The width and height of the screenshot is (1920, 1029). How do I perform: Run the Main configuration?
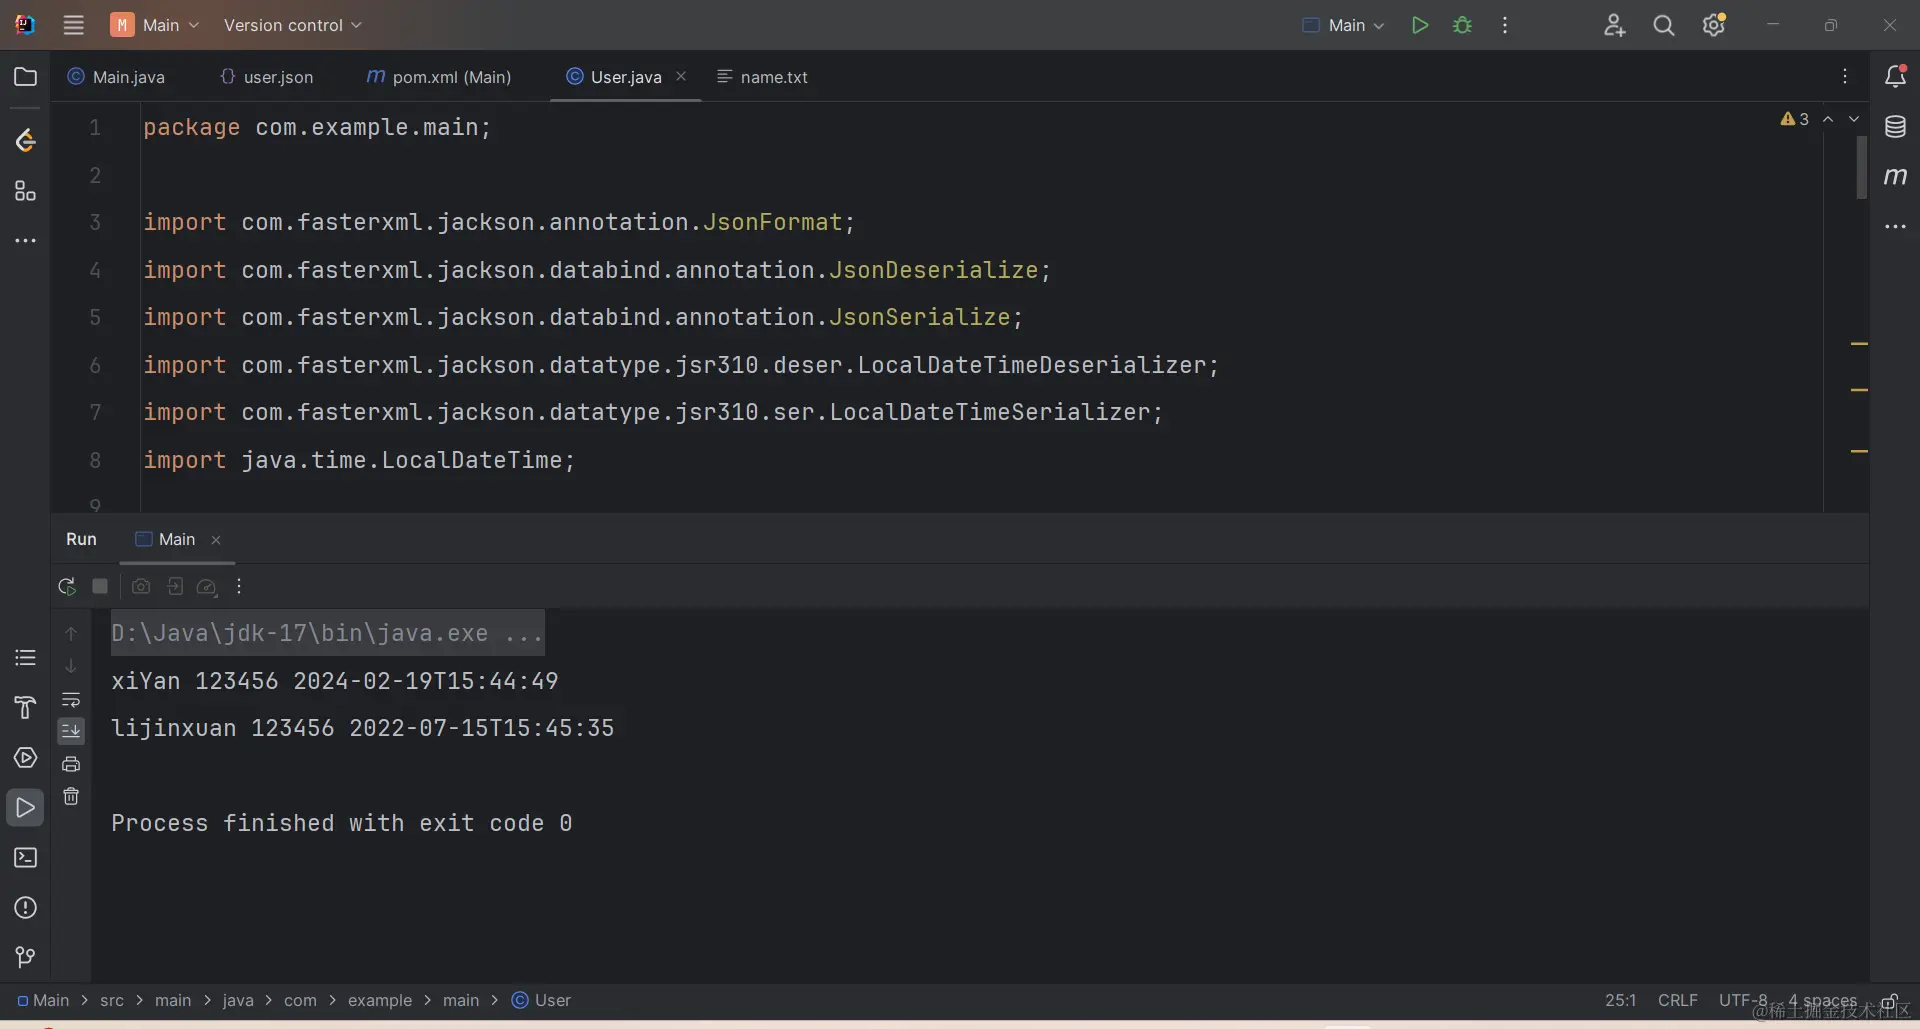(1419, 25)
